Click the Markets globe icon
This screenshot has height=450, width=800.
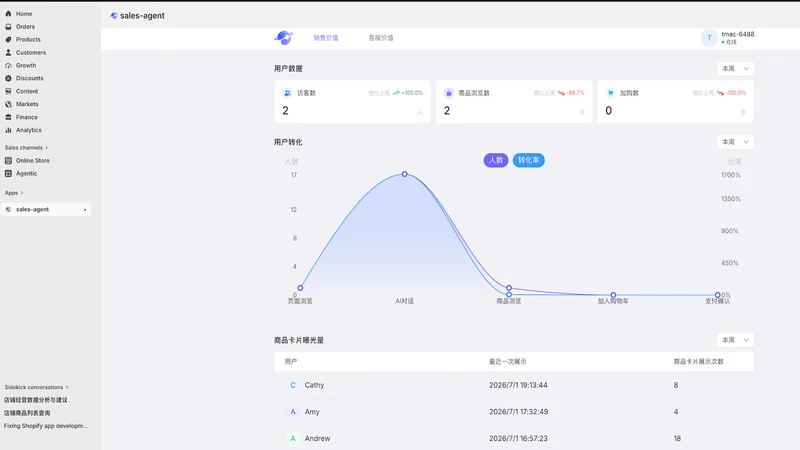click(x=8, y=104)
